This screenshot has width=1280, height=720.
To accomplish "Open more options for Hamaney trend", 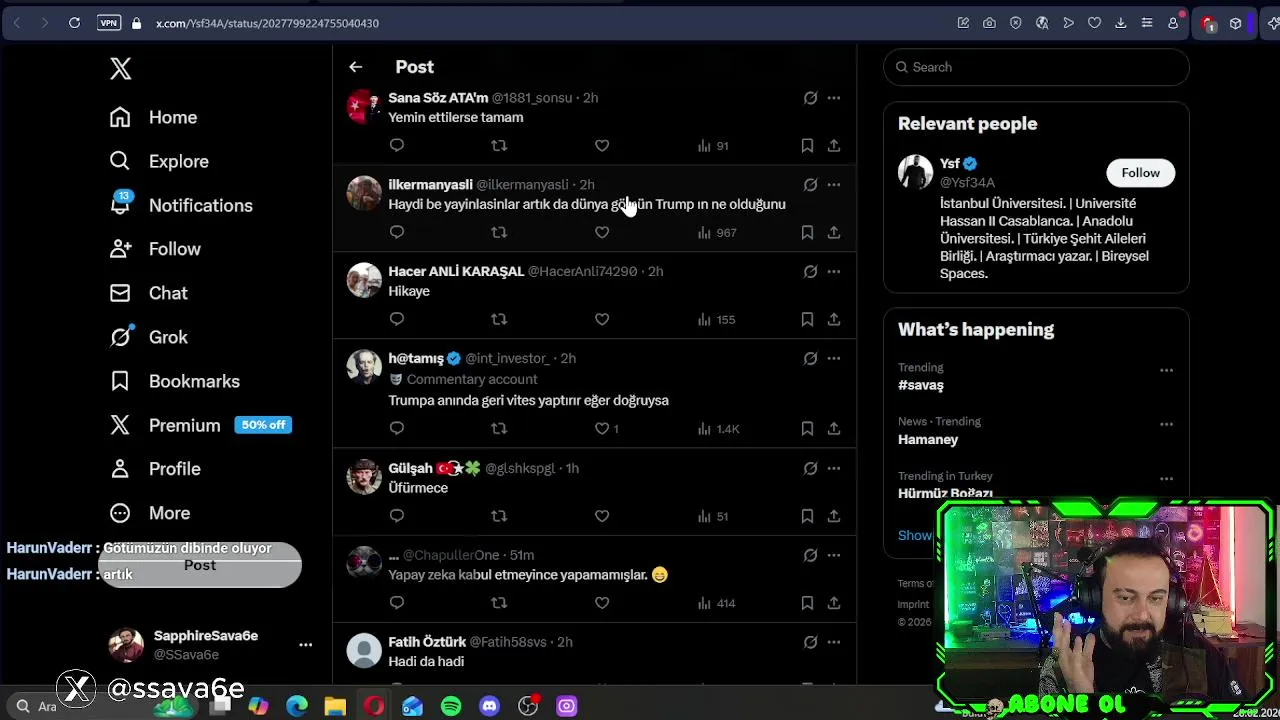I will pos(1166,425).
